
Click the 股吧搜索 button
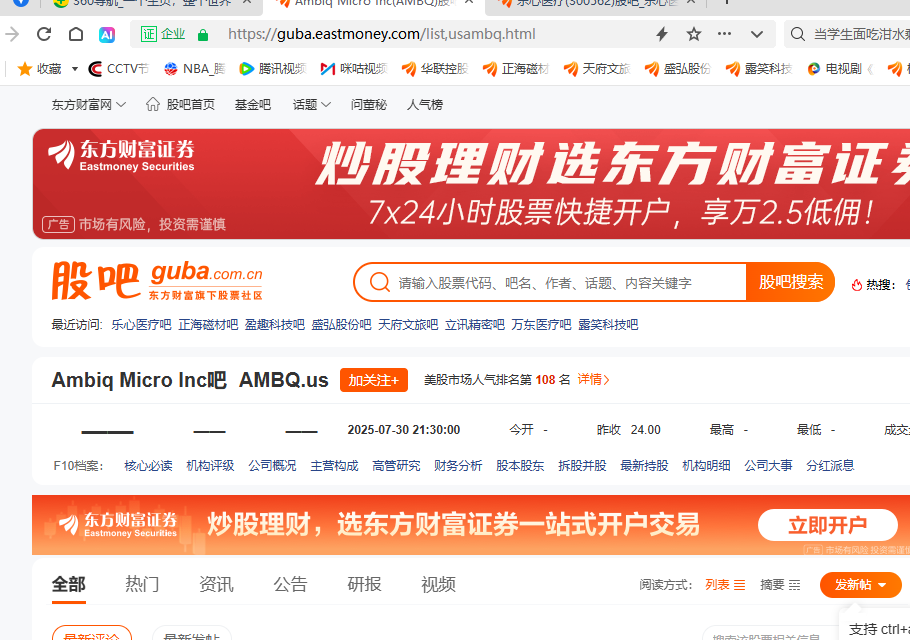pyautogui.click(x=790, y=282)
